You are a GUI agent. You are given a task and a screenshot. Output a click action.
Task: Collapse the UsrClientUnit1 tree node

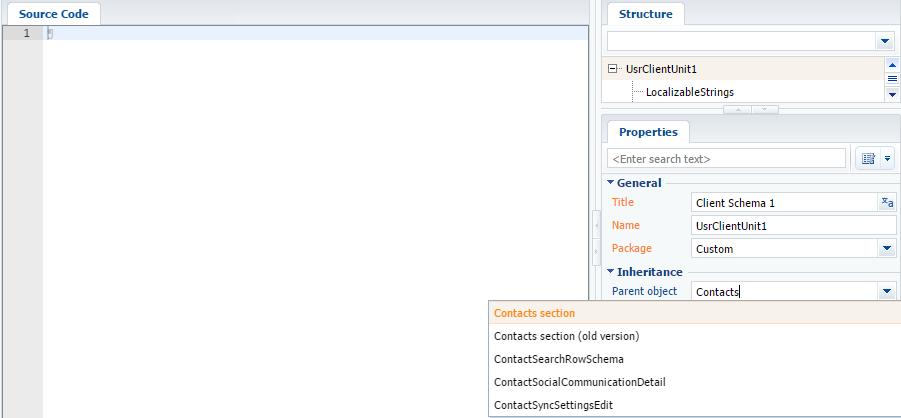click(611, 69)
